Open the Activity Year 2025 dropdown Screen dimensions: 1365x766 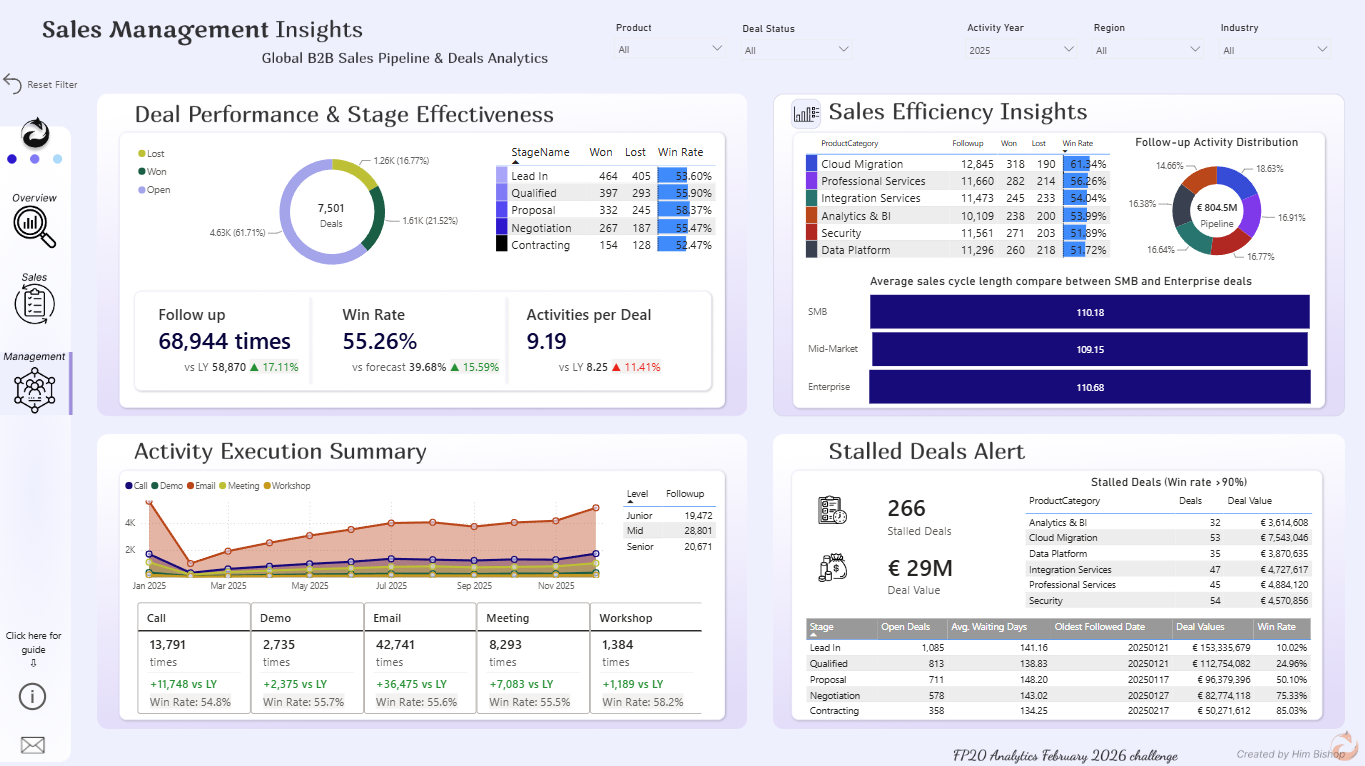point(1022,50)
